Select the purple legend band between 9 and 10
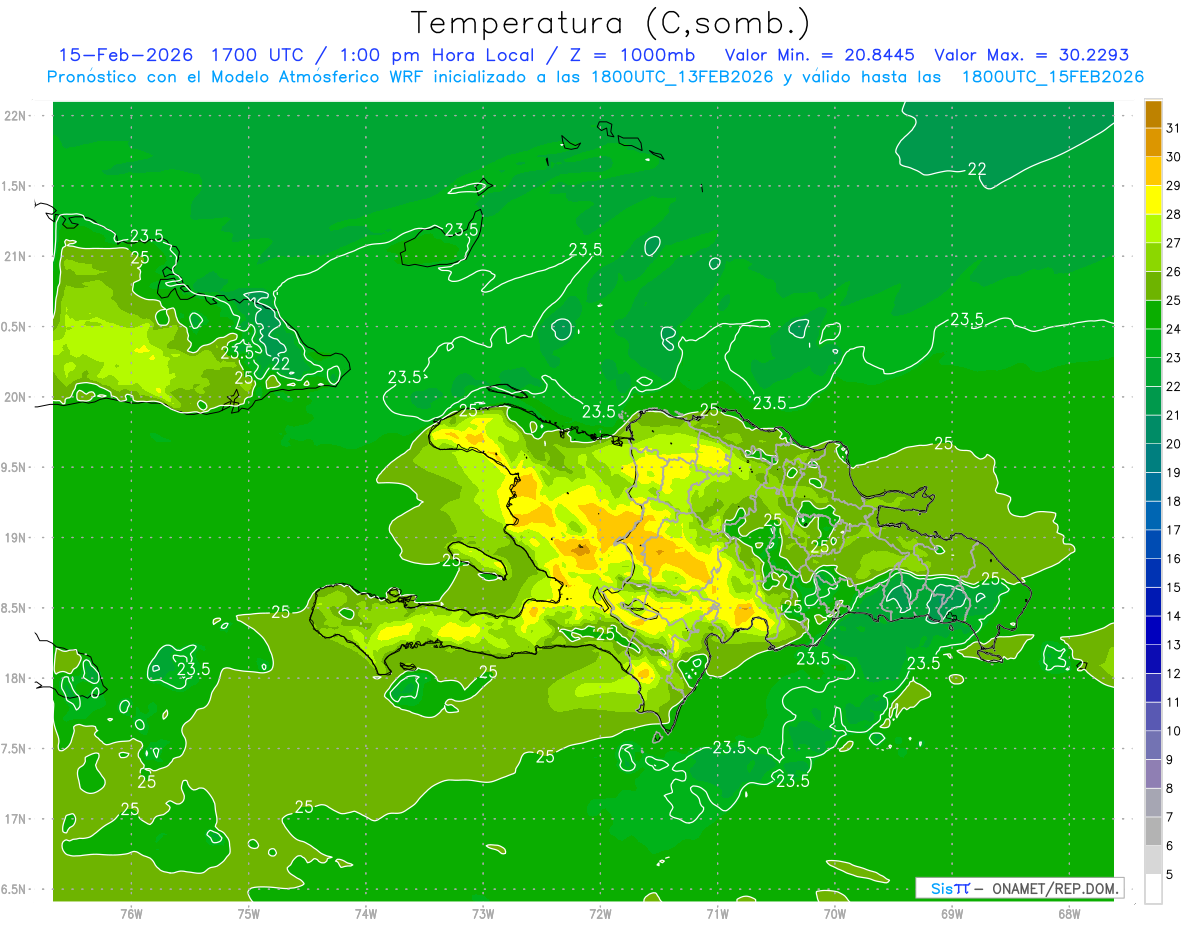The image size is (1200, 927). (x=1153, y=746)
